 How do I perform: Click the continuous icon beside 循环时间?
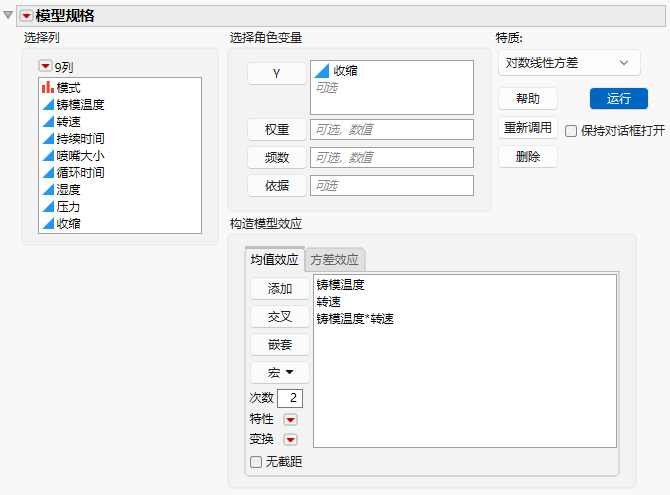click(48, 173)
